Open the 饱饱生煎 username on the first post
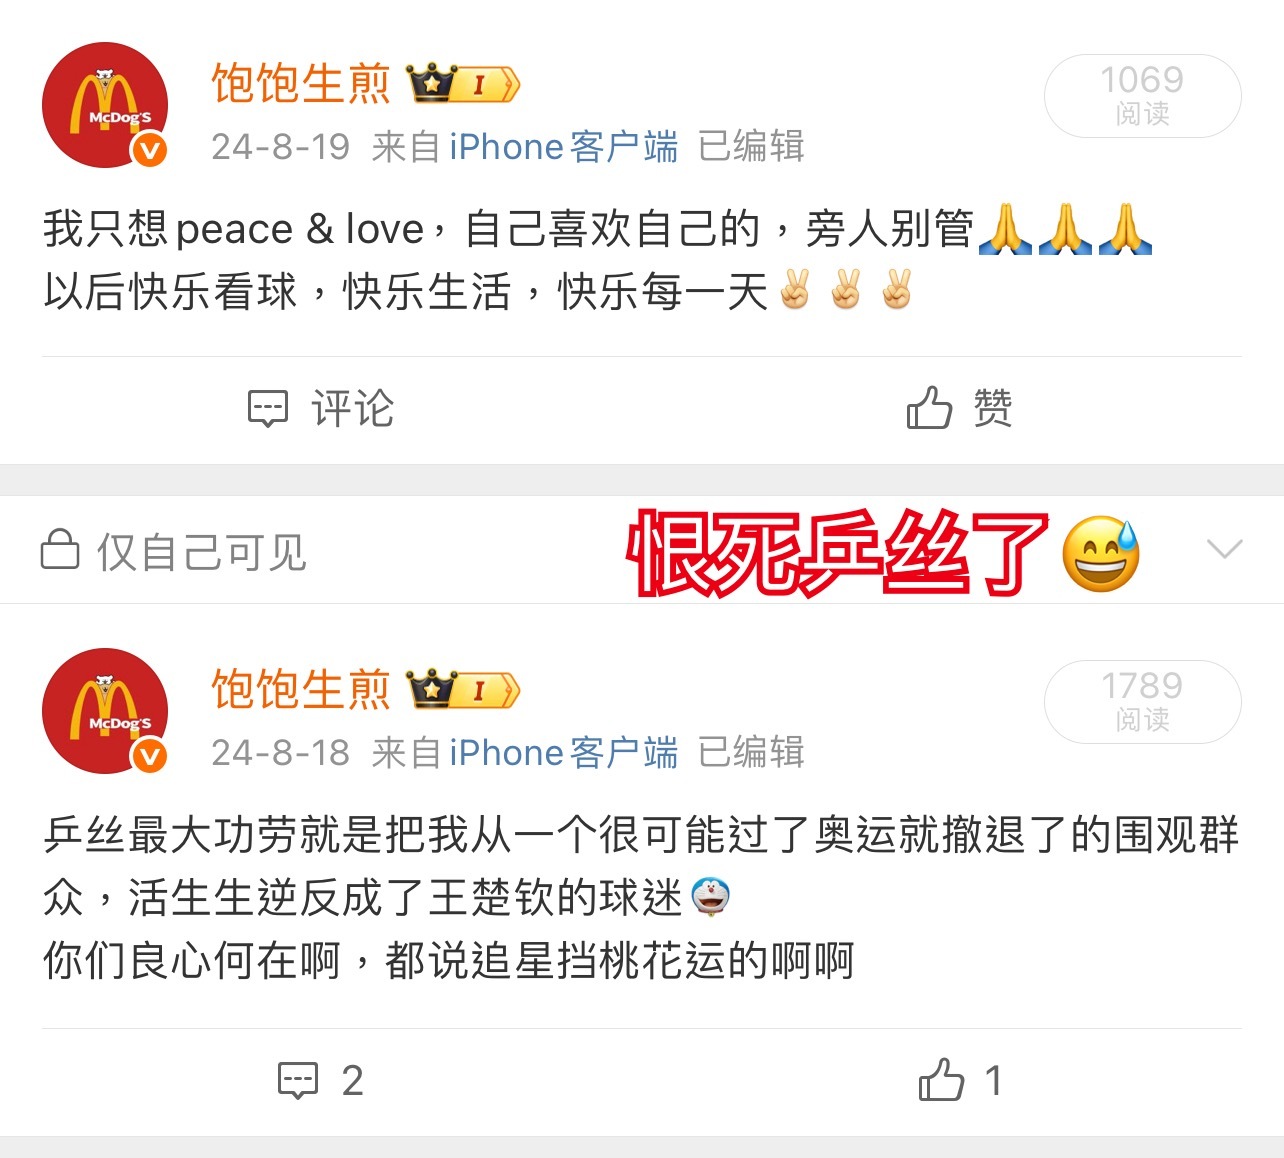Screen dimensions: 1284x1158 tap(301, 83)
